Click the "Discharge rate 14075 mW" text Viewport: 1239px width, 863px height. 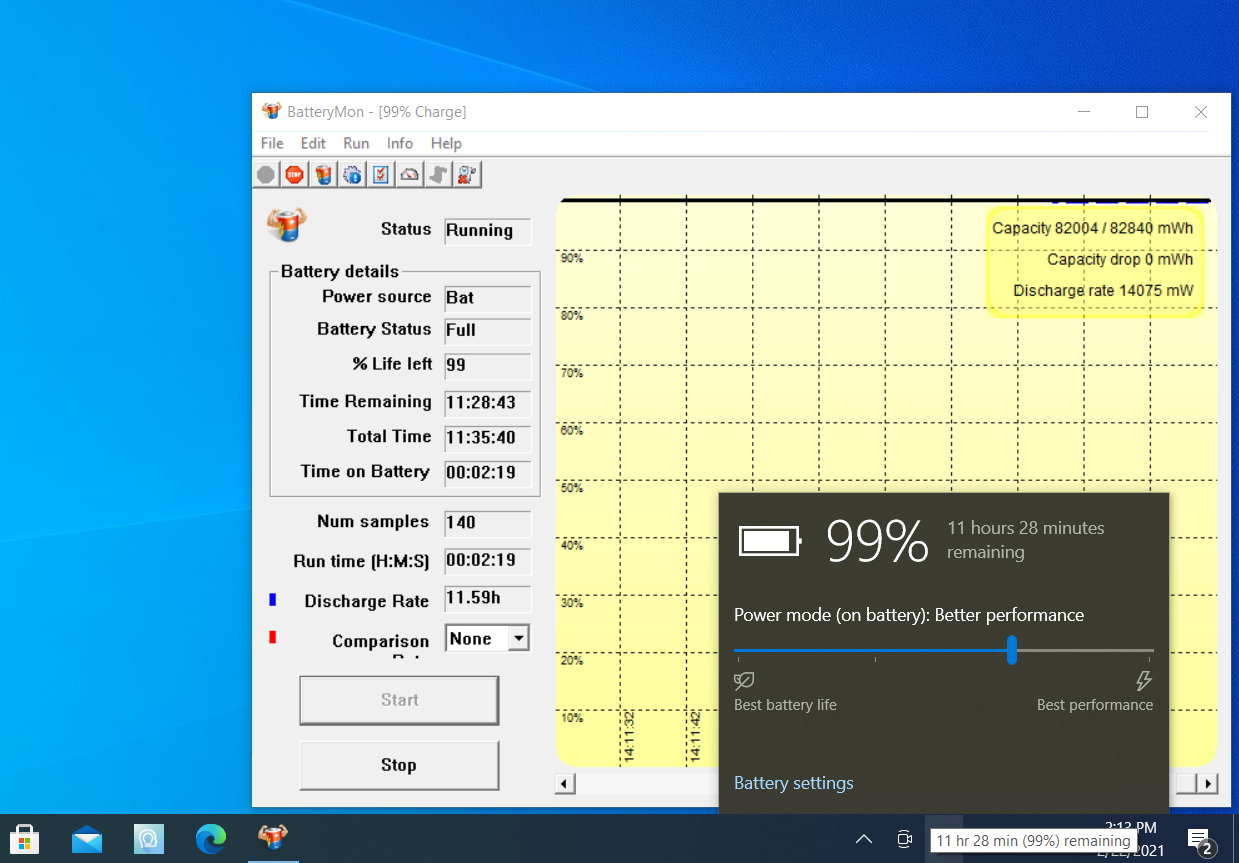[x=1103, y=291]
